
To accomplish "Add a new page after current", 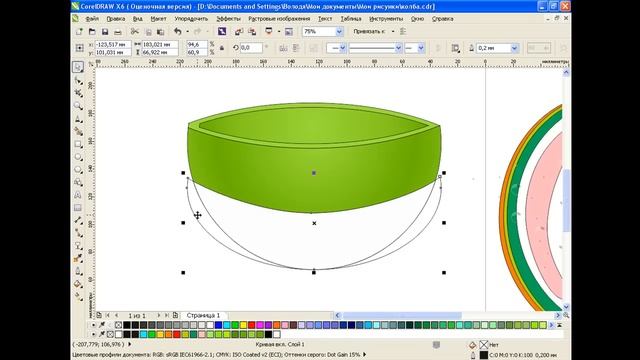I will coord(176,315).
